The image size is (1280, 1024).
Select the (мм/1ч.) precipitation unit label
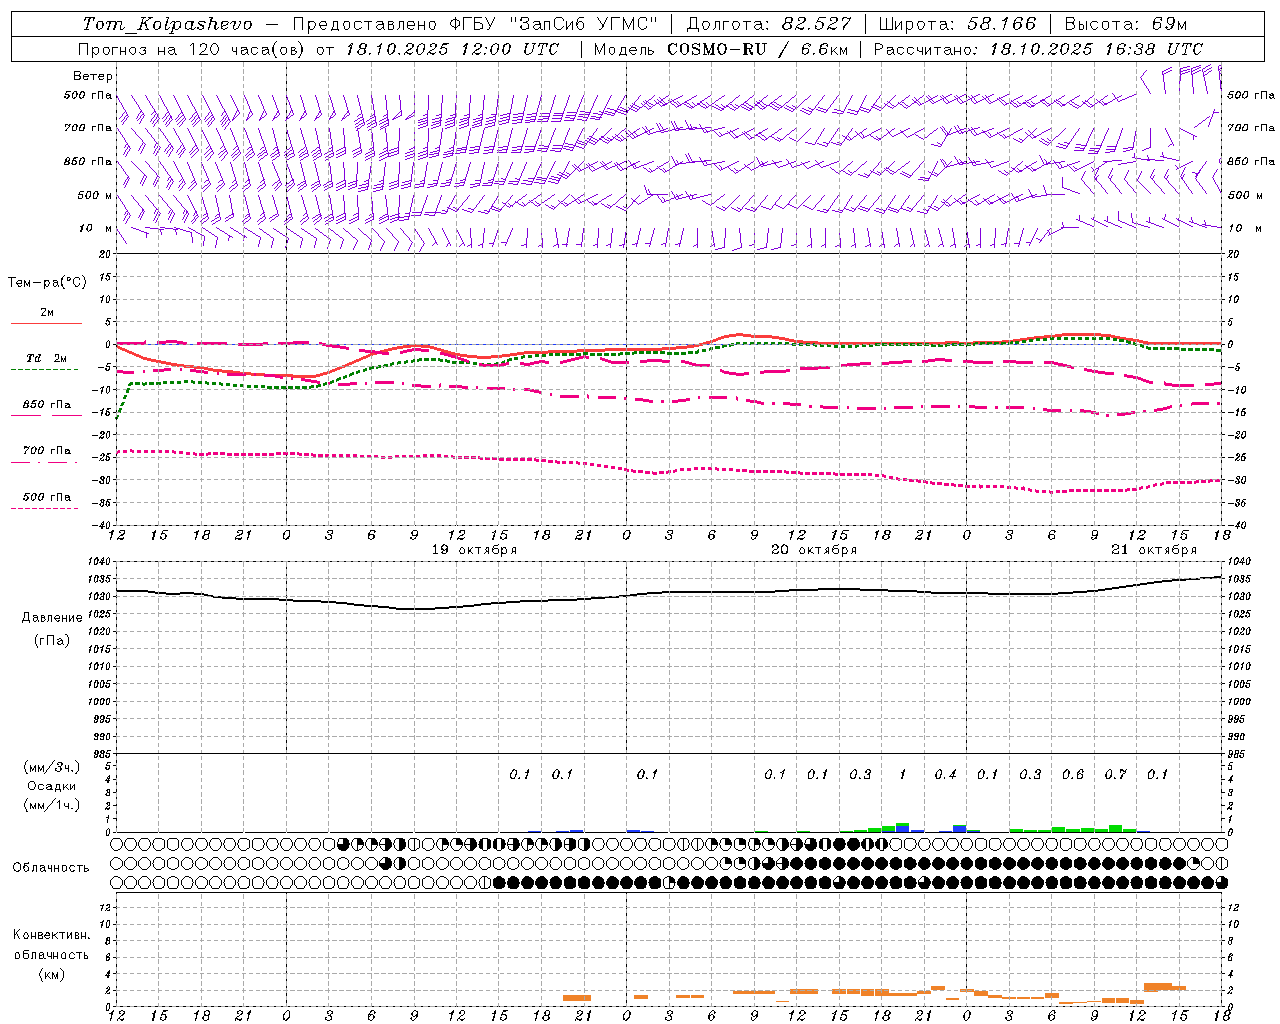(x=52, y=805)
